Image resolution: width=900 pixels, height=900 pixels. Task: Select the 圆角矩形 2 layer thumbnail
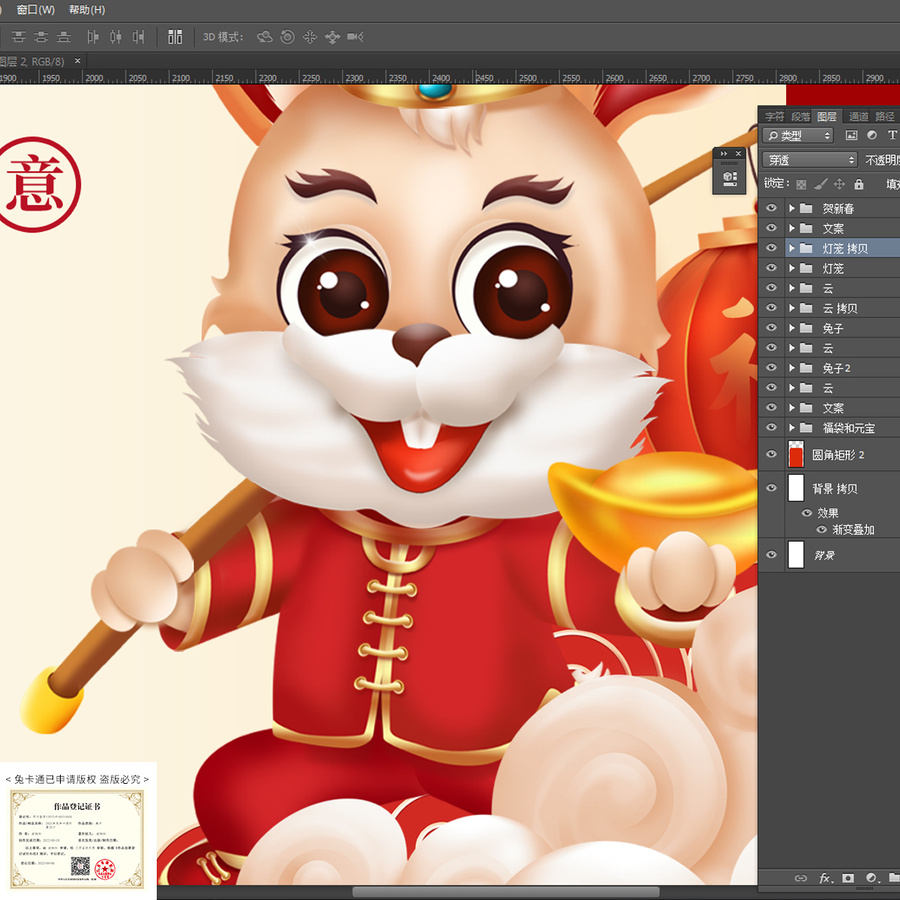796,455
